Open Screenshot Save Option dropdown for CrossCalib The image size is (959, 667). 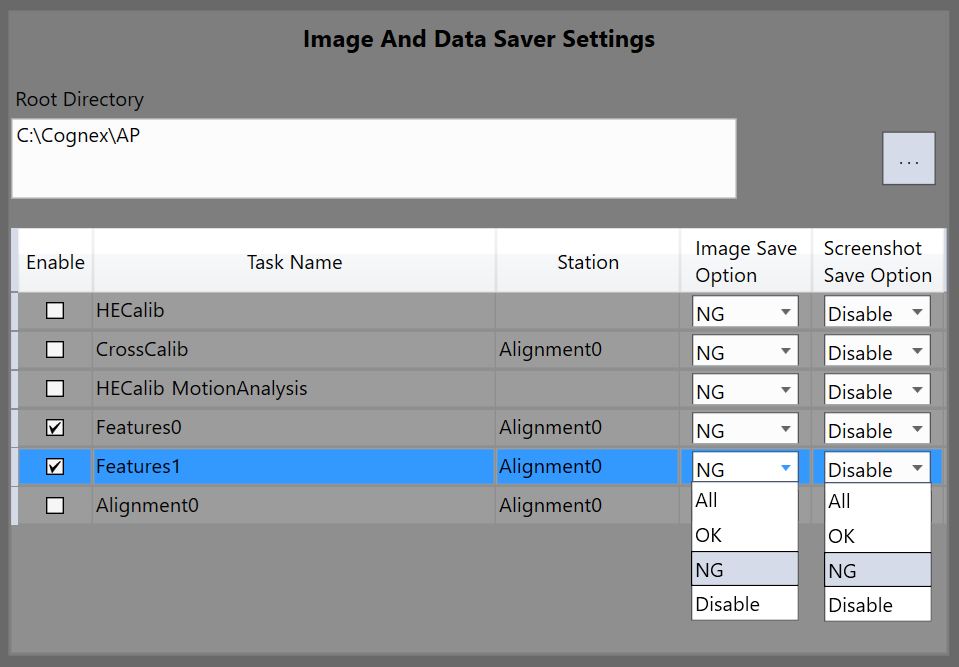[x=877, y=351]
